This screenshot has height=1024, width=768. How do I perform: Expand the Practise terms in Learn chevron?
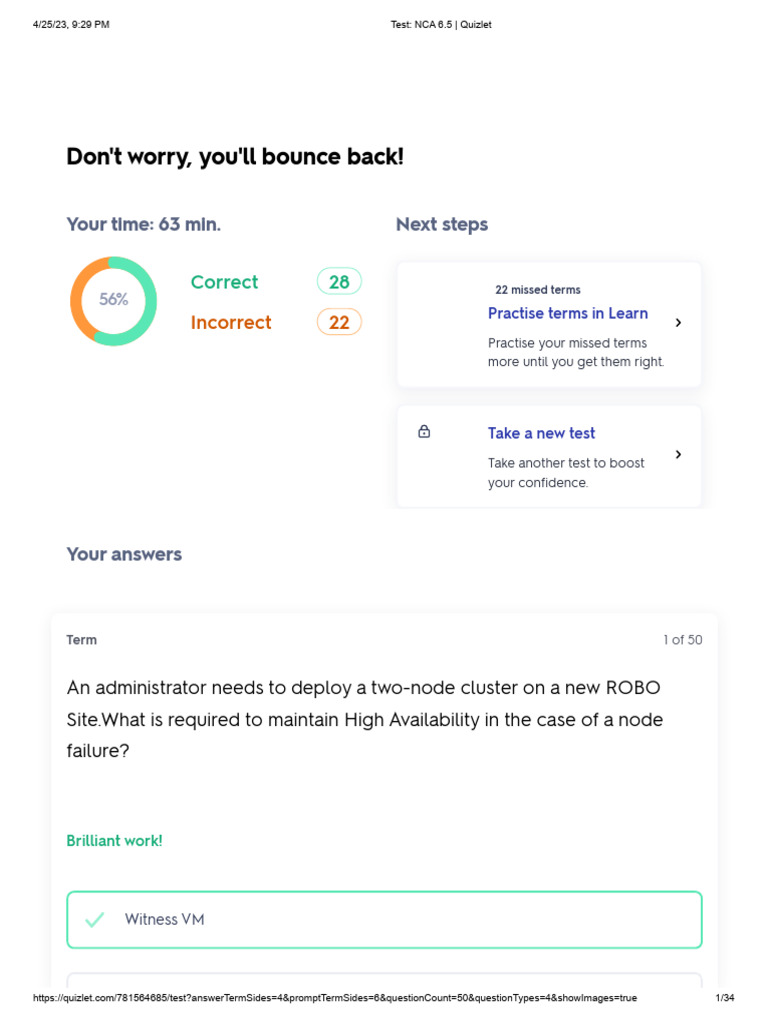click(678, 323)
